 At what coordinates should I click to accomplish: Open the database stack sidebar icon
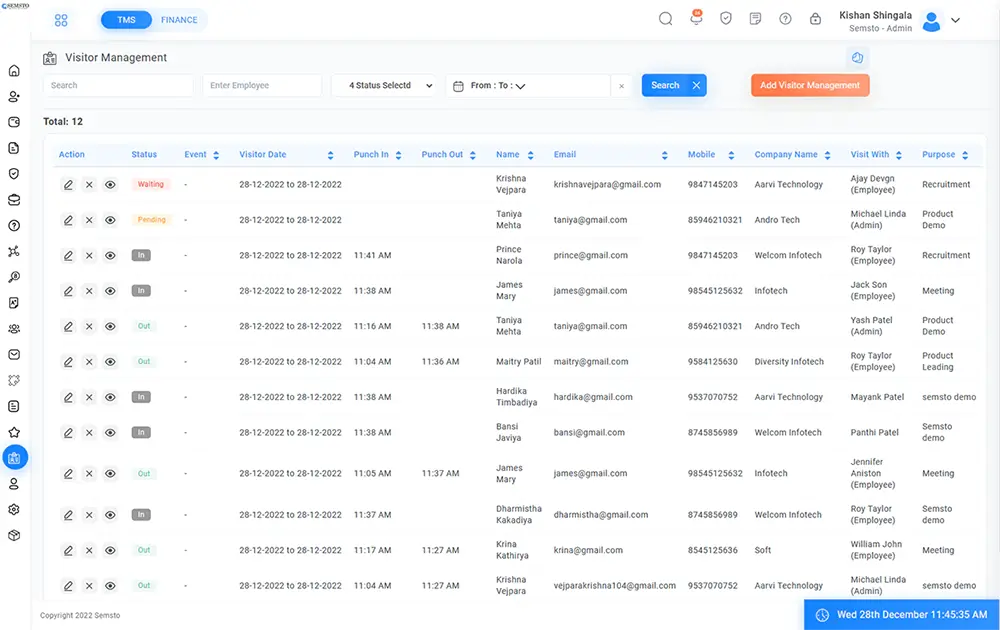point(14,200)
